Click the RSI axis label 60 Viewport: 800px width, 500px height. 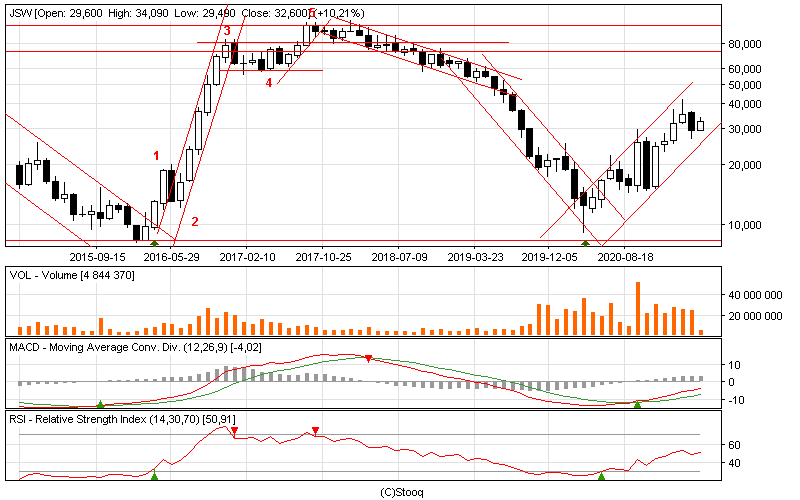point(734,445)
